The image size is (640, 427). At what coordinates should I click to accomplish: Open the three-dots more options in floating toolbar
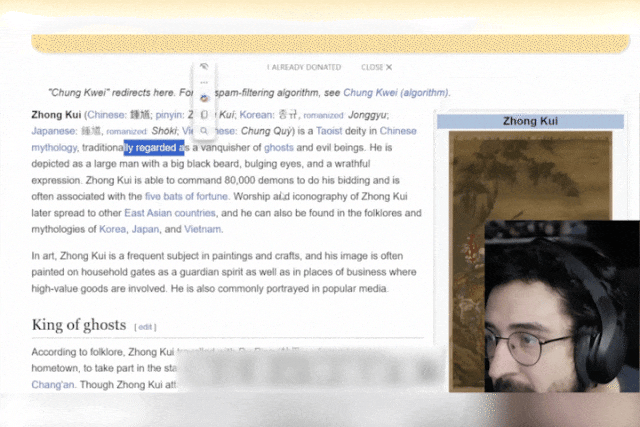tap(204, 82)
